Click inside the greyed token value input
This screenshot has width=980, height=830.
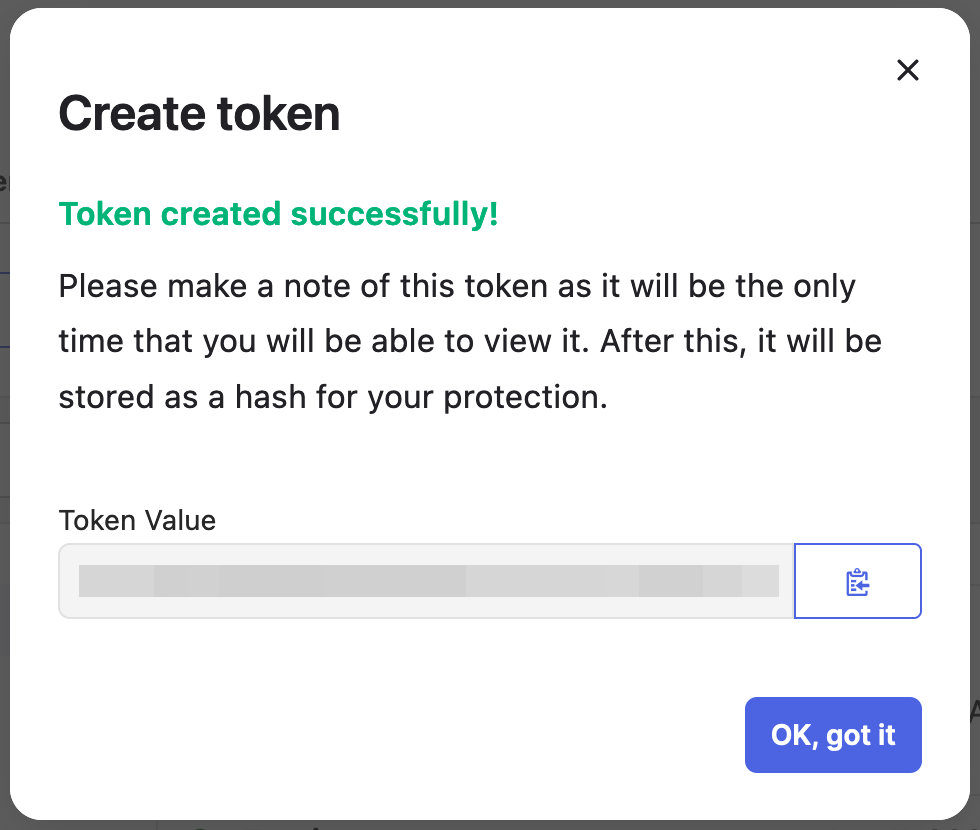click(x=427, y=582)
